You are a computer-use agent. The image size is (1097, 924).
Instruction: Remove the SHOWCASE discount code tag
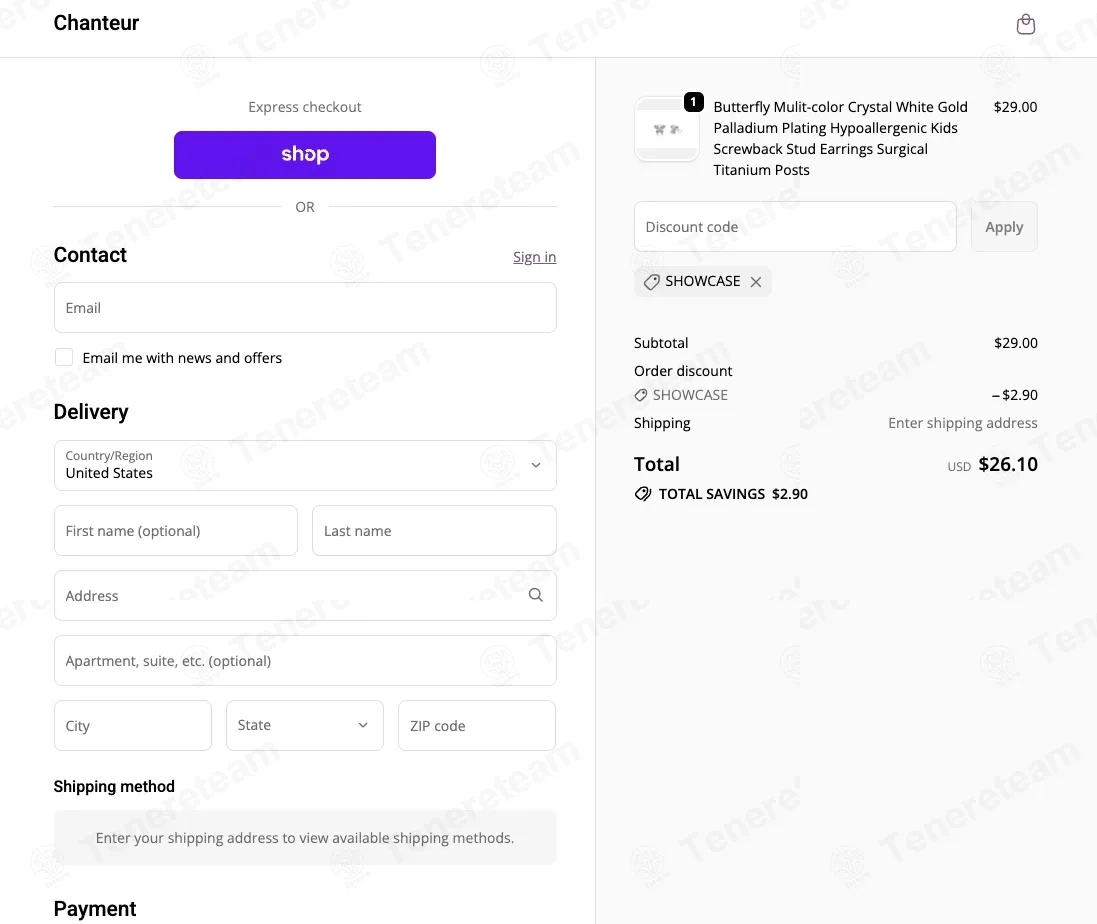point(756,282)
